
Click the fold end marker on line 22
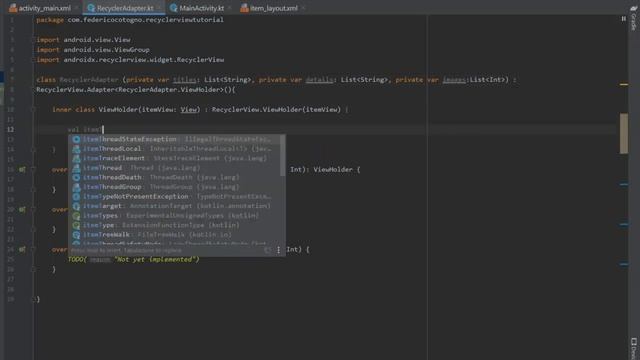coord(33,229)
